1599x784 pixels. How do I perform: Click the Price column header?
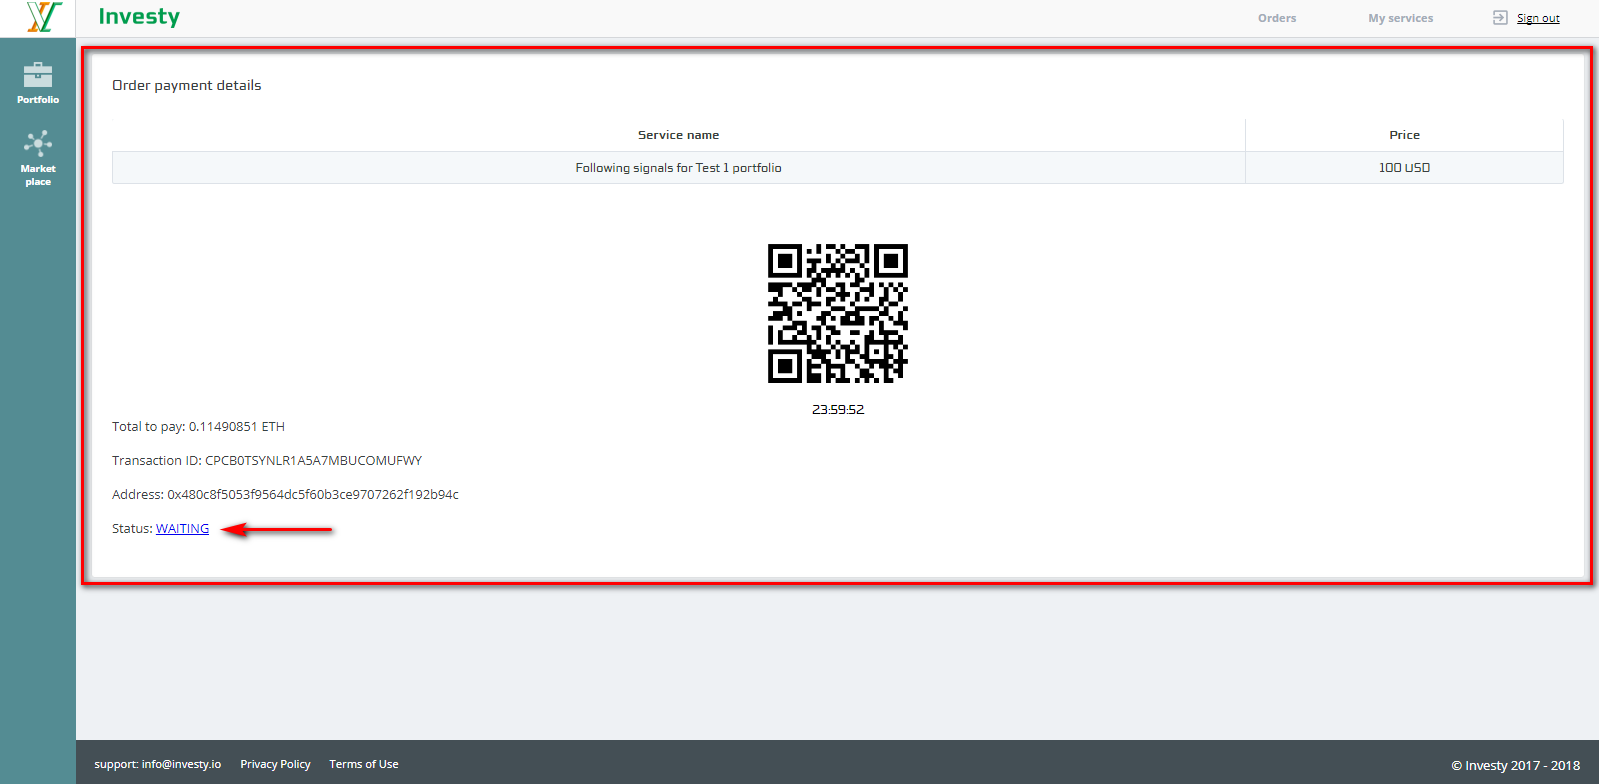pyautogui.click(x=1404, y=135)
